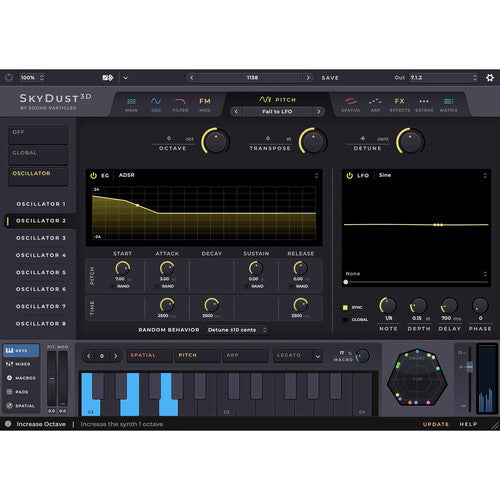Screen dimensions: 500x500
Task: Select Oscillator 3 in the list
Action: pos(41,238)
